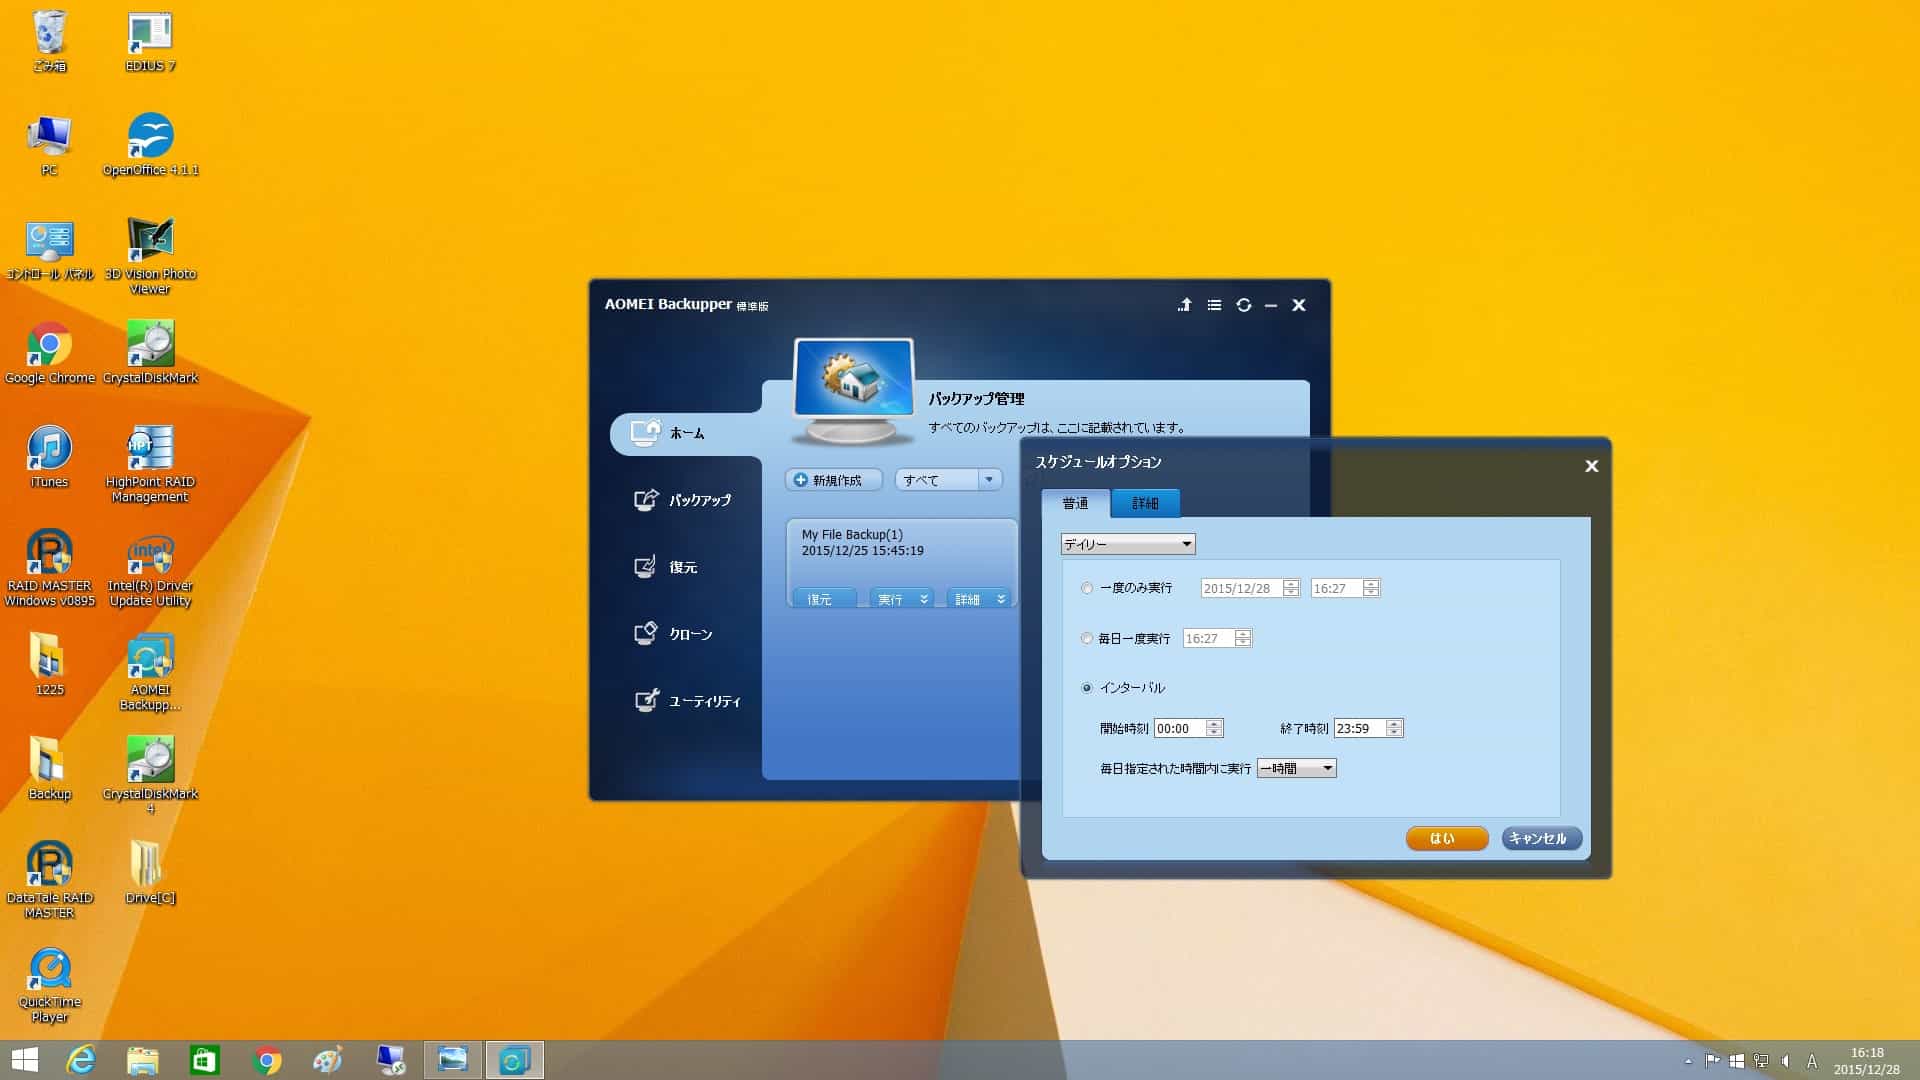The image size is (1920, 1080).
Task: Open the 一時間 interval dropdown
Action: pos(1296,768)
